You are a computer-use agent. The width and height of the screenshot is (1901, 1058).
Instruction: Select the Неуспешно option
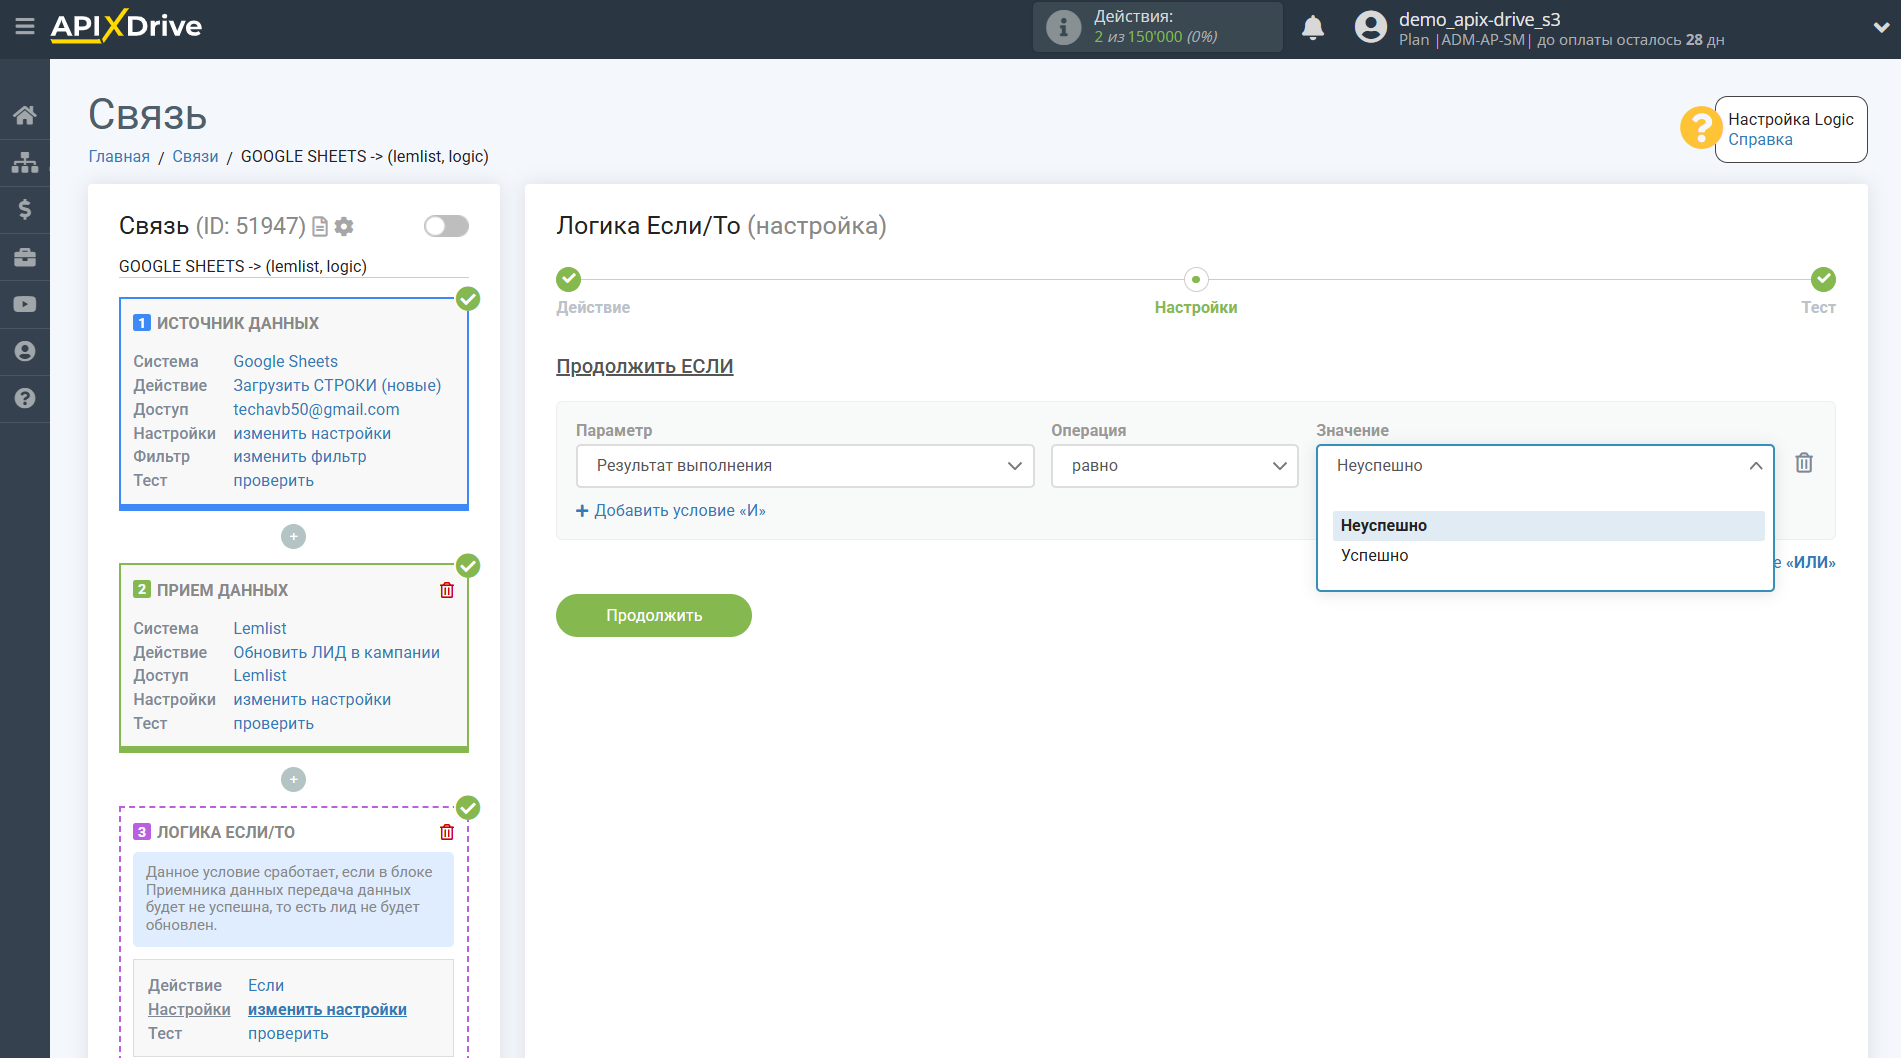click(1548, 526)
